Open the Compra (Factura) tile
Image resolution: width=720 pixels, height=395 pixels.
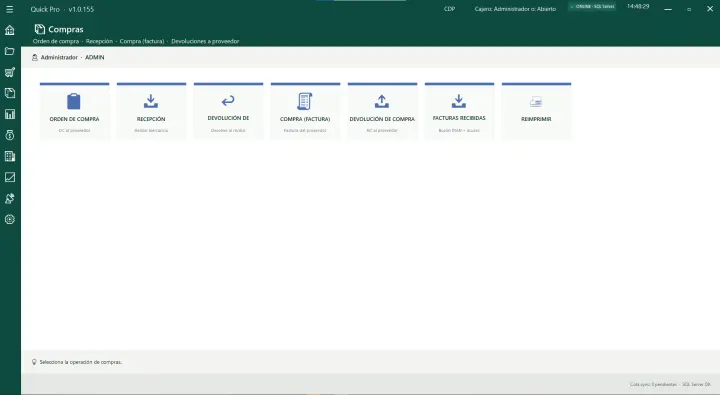[x=305, y=112]
